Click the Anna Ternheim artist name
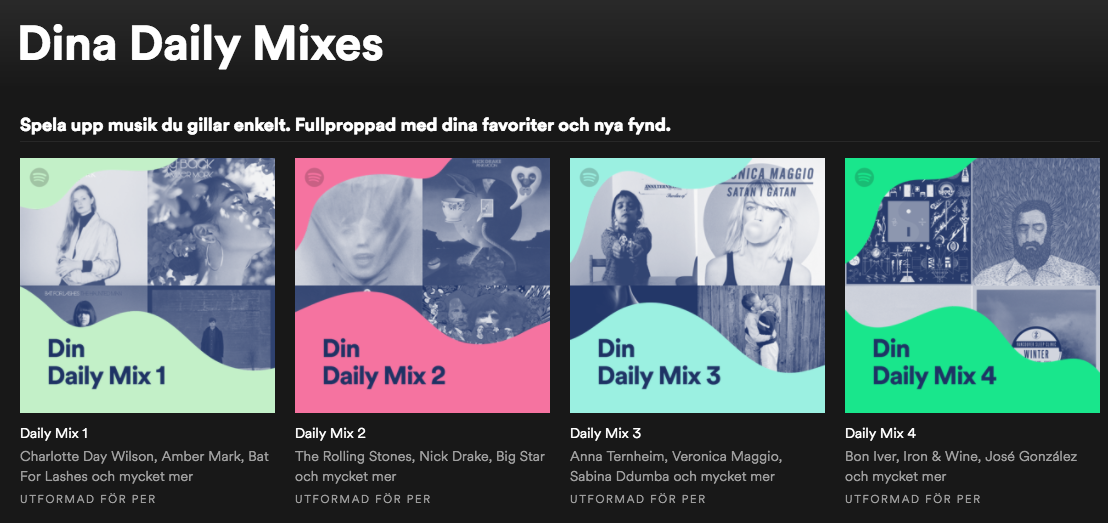The image size is (1108, 523). pyautogui.click(x=618, y=456)
